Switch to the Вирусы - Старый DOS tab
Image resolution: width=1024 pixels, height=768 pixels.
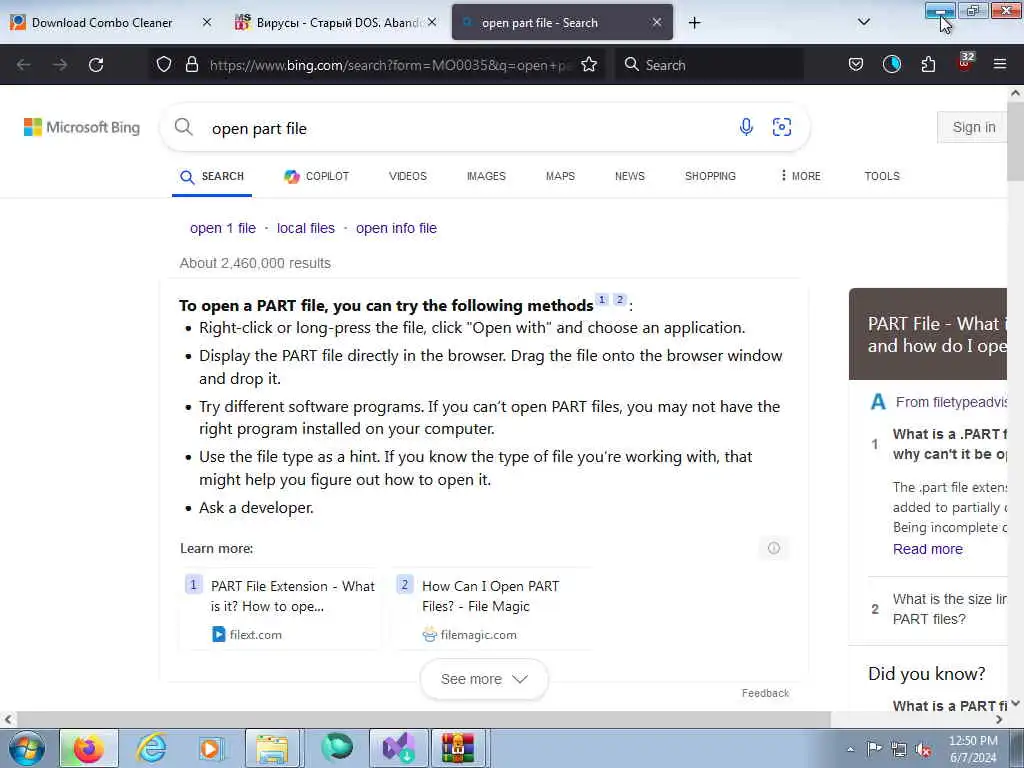338,23
